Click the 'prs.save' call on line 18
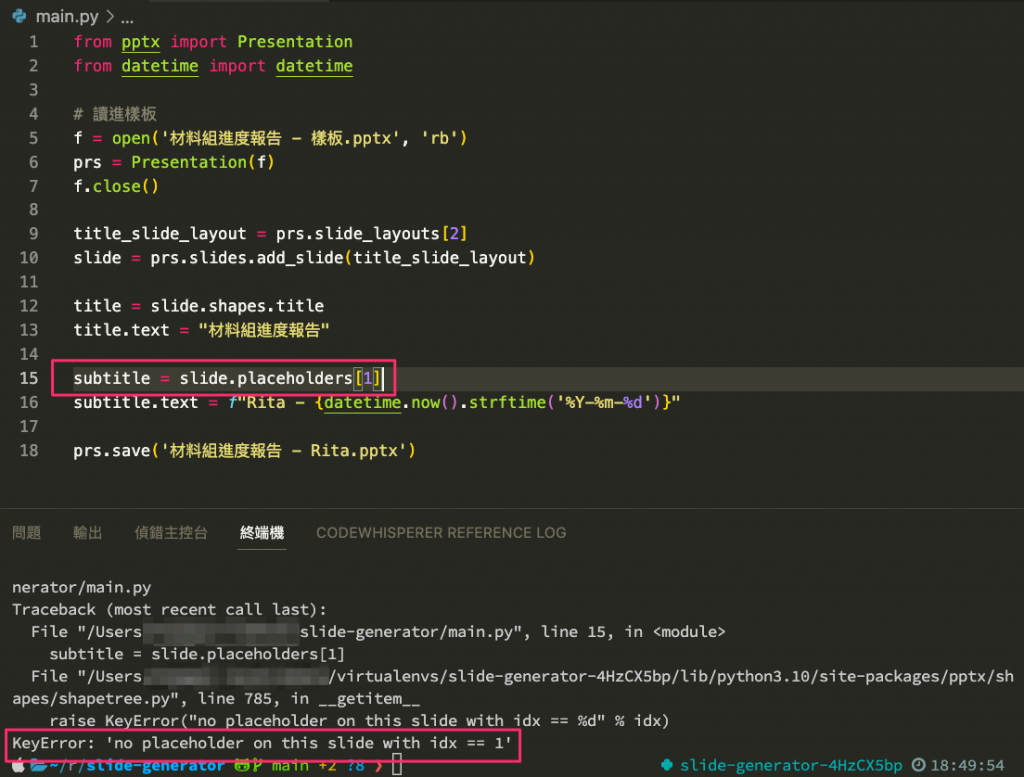This screenshot has height=777, width=1024. pos(112,451)
